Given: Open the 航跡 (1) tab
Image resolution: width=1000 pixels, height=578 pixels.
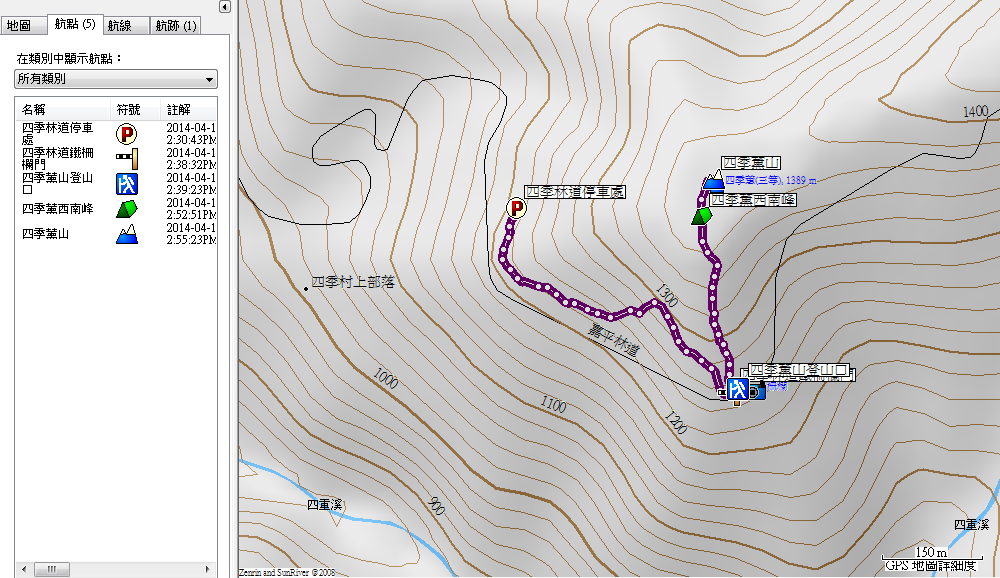Looking at the screenshot, I should point(175,25).
